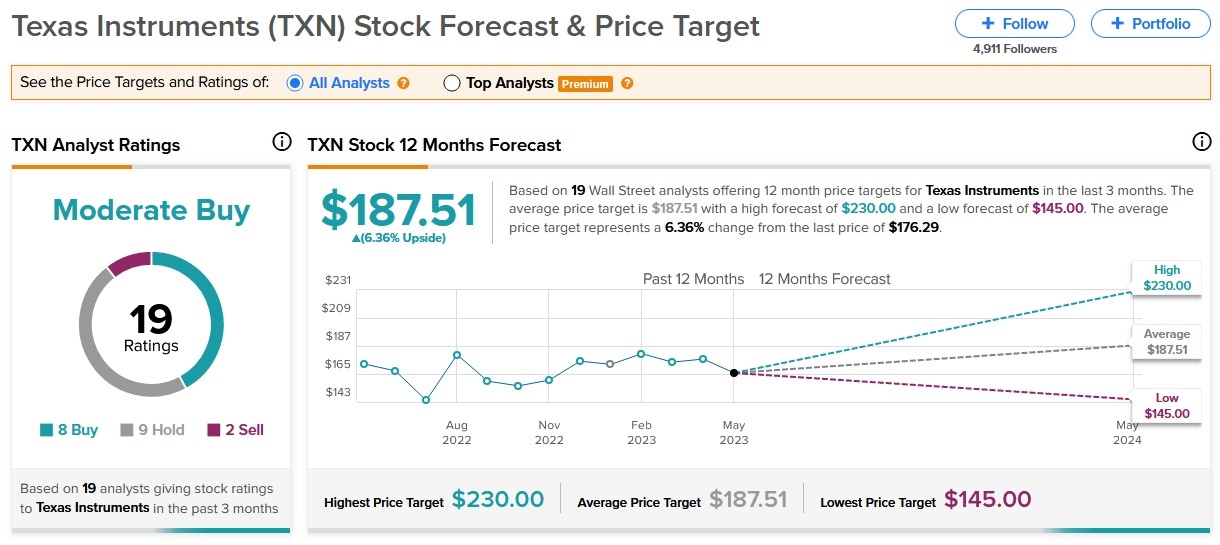
Task: Select the Top Analysts radio button
Action: (x=451, y=83)
